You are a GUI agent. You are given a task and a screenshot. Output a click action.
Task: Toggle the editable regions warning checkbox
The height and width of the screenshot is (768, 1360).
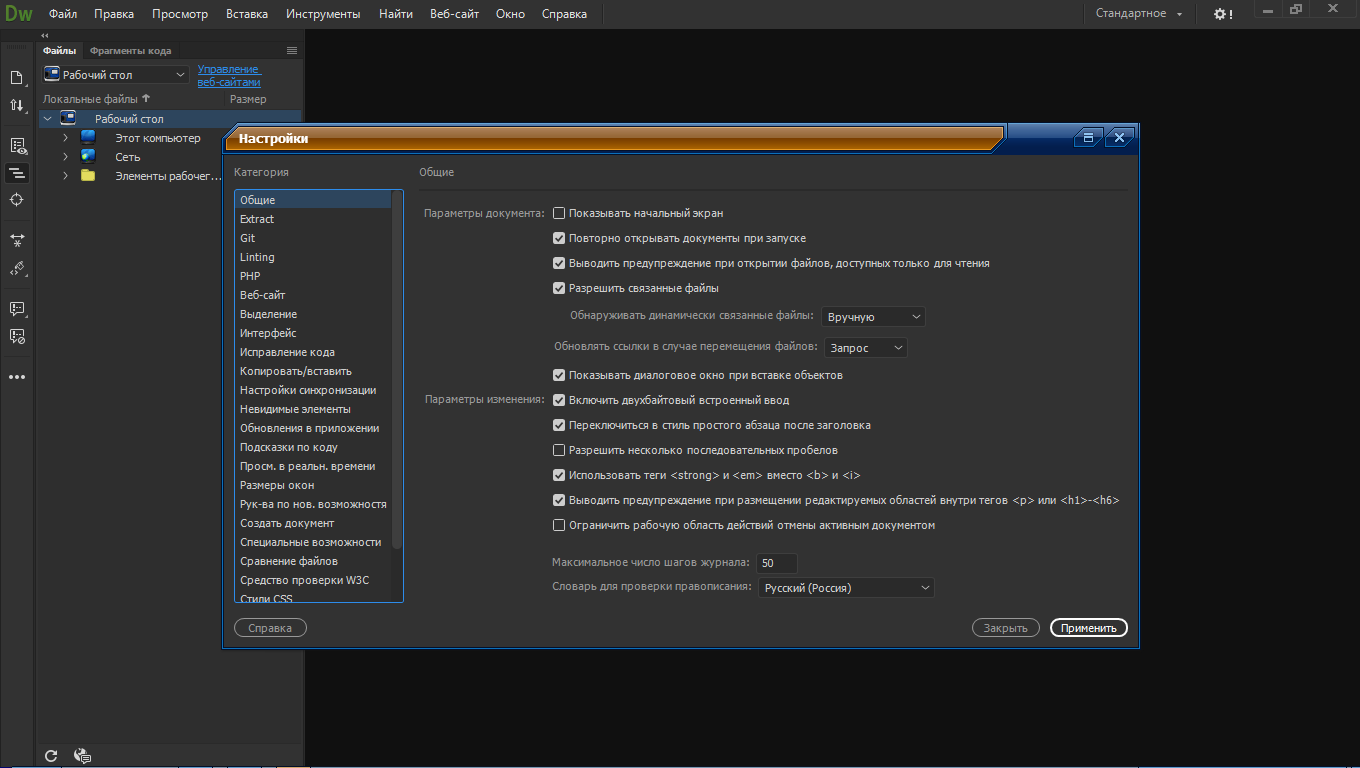pyautogui.click(x=559, y=500)
